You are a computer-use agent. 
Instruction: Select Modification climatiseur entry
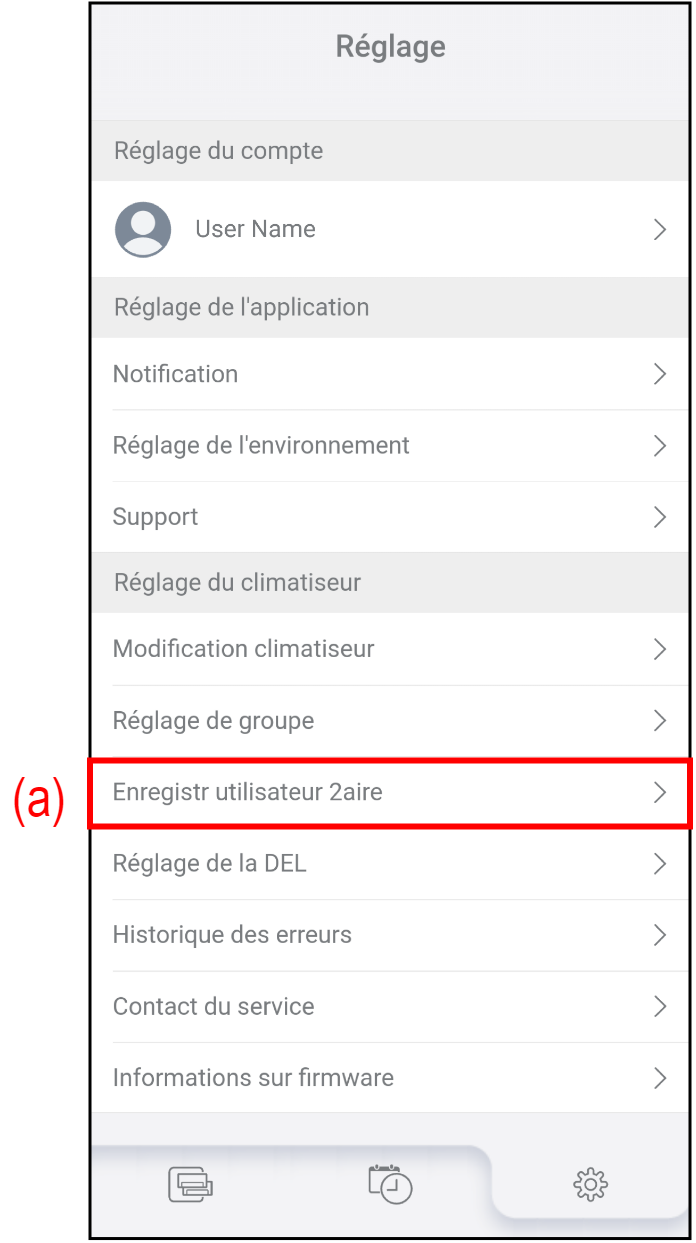(243, 649)
